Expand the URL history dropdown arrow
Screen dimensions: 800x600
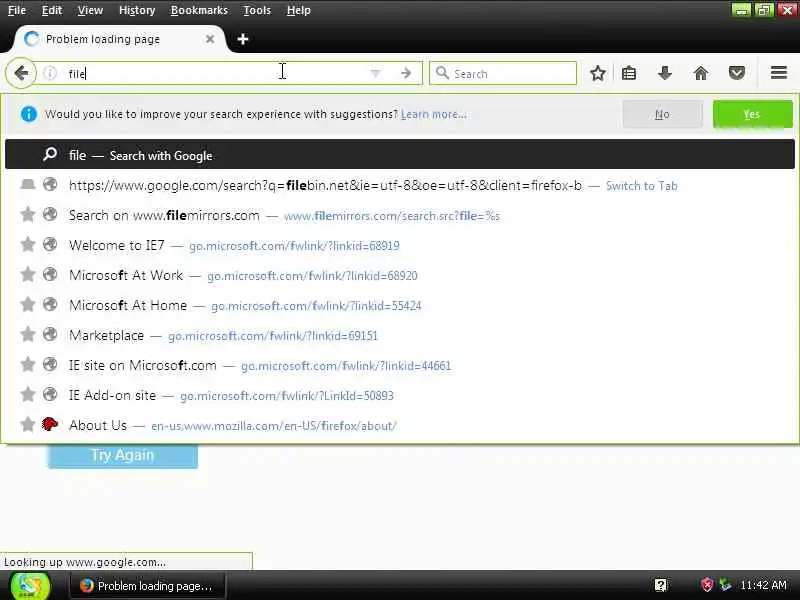click(376, 73)
